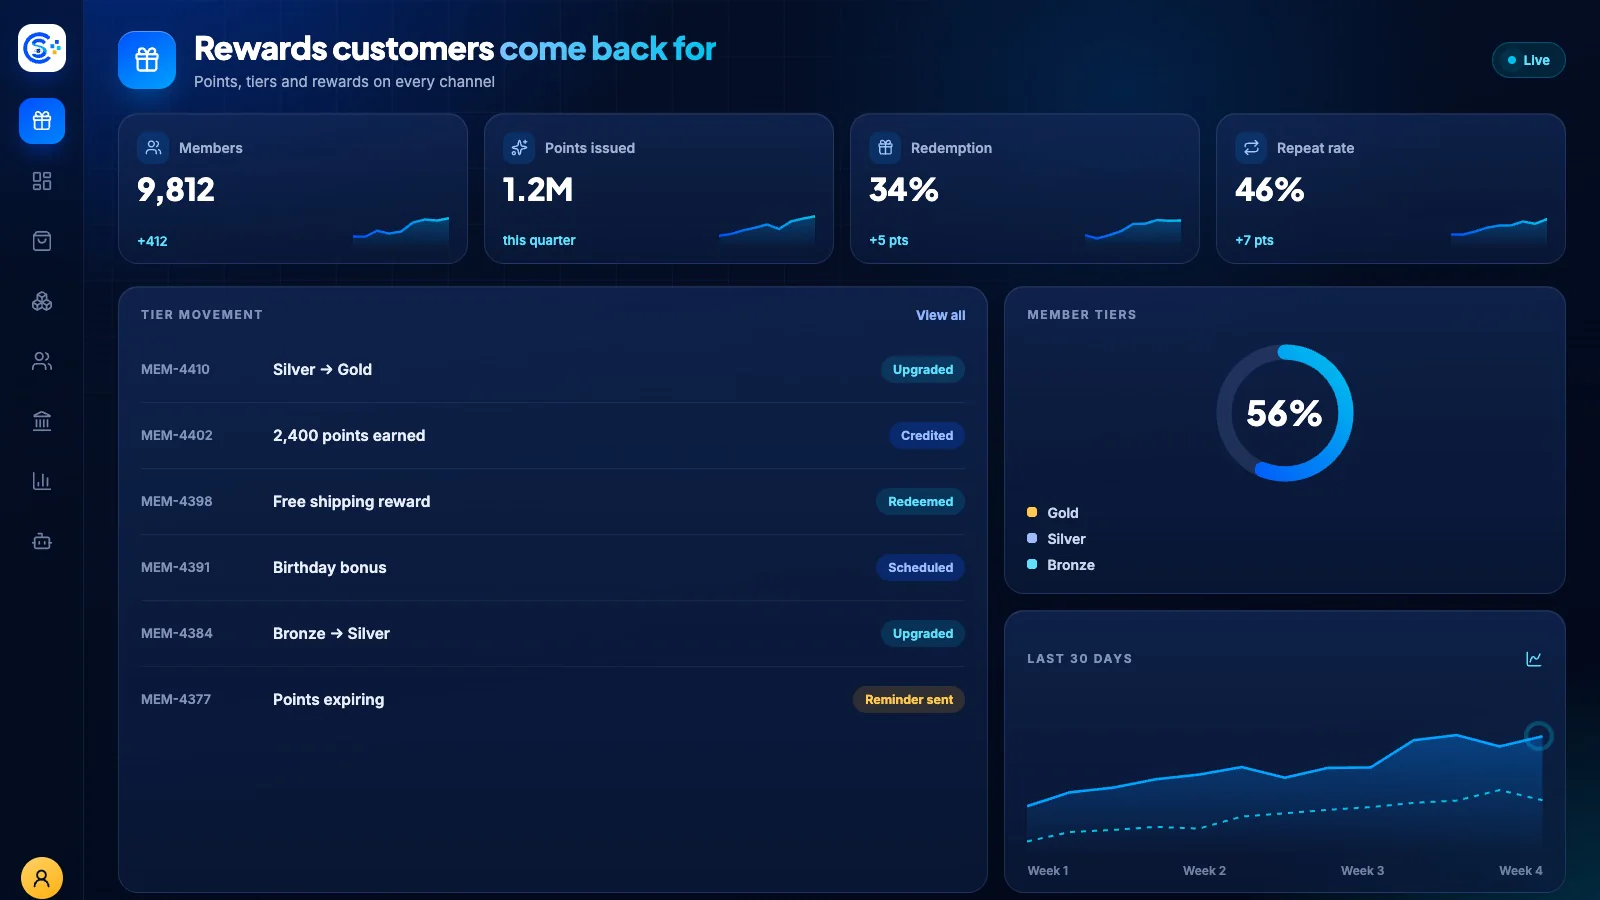Screen dimensions: 1600x900
Task: Select the Bronze tier legend swatch
Action: [x=1032, y=564]
